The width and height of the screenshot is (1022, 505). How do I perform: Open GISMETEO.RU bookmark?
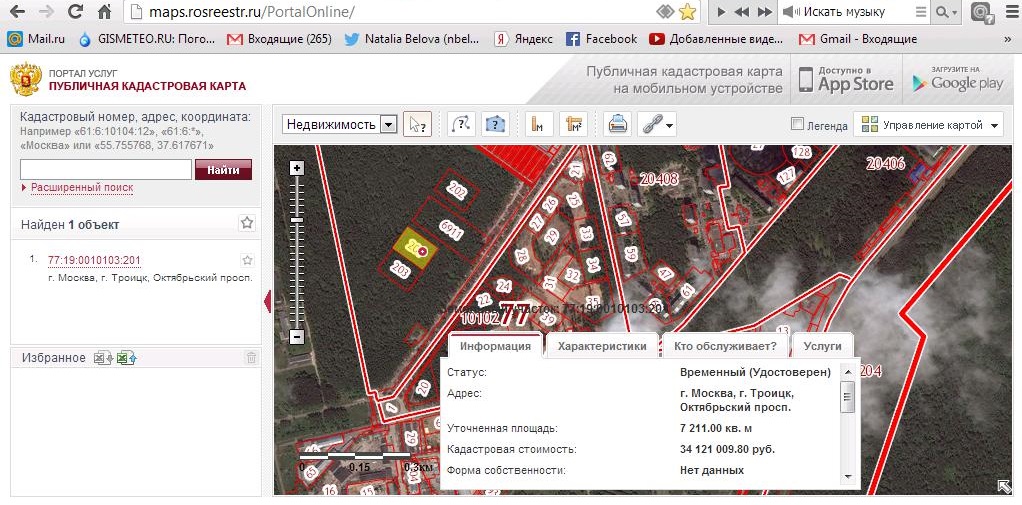pyautogui.click(x=146, y=39)
